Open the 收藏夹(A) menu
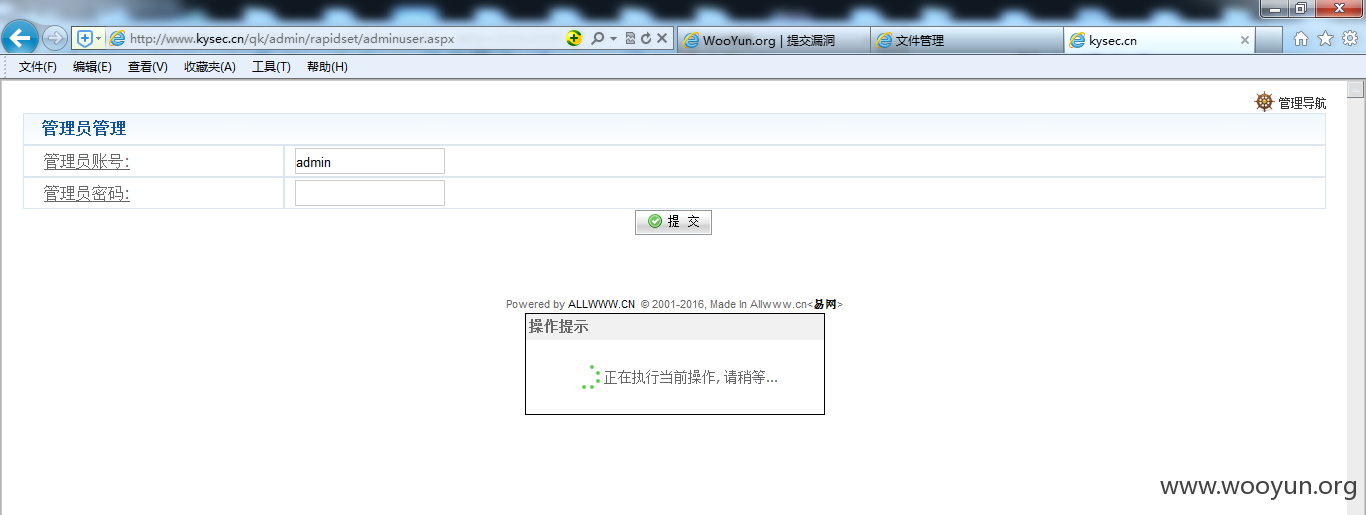This screenshot has height=515, width=1366. [x=210, y=67]
